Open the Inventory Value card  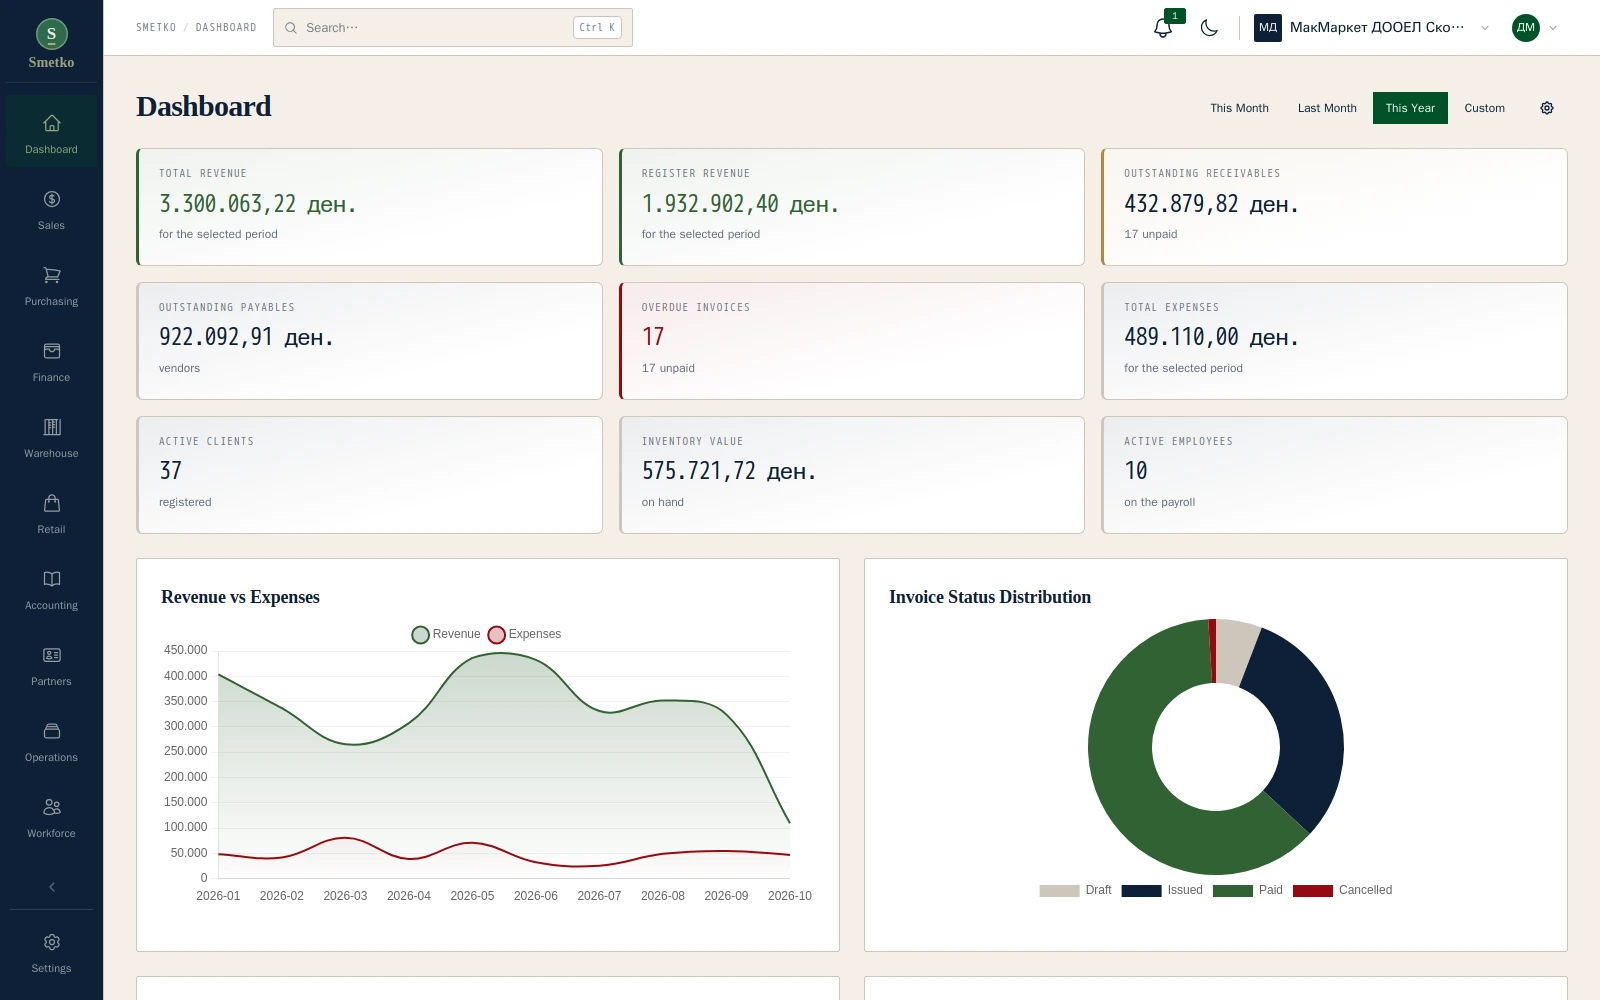(x=852, y=475)
